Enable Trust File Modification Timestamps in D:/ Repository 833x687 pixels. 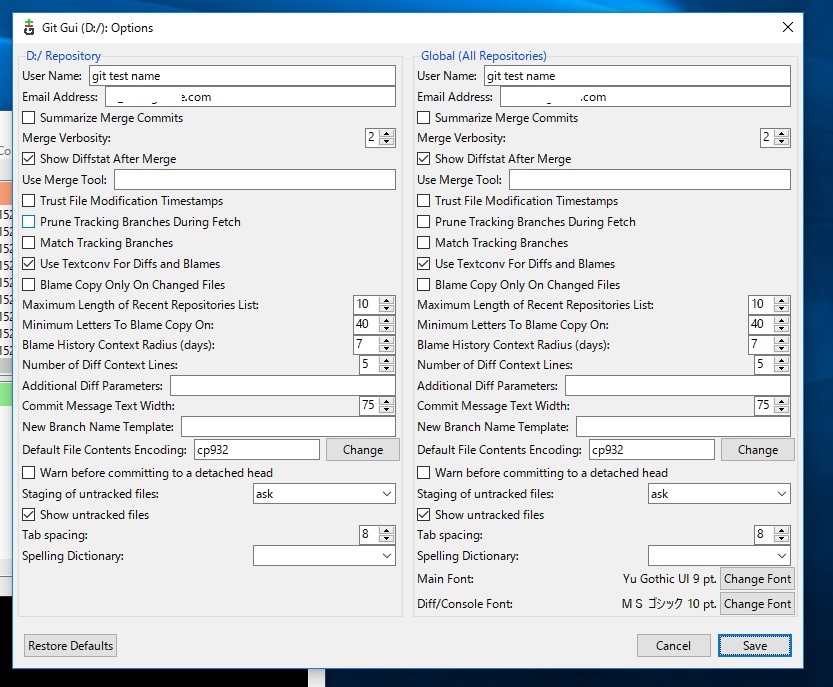click(29, 201)
